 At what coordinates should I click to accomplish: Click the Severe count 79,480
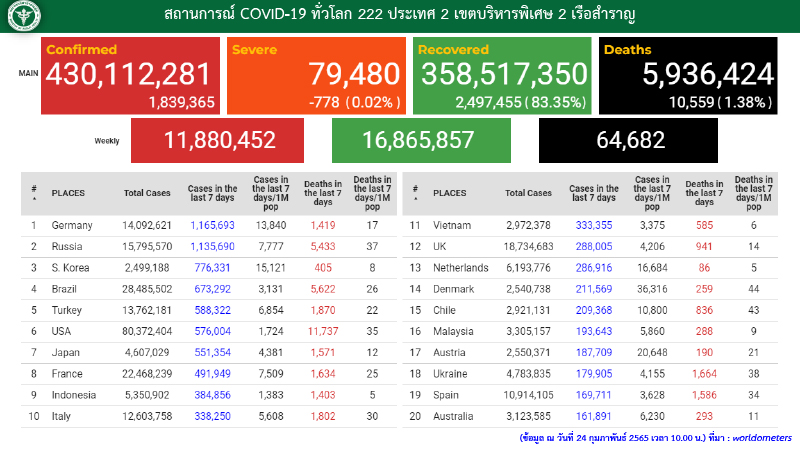tap(354, 74)
